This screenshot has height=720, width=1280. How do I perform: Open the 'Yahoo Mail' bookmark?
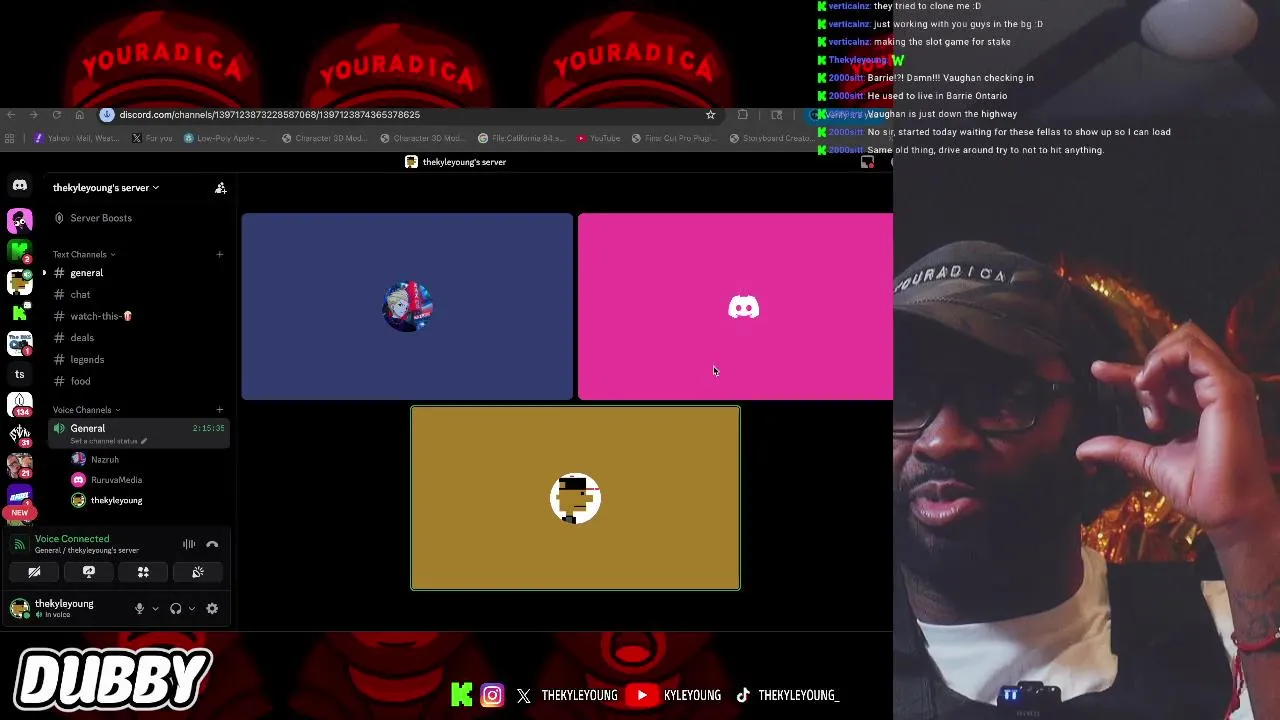76,138
